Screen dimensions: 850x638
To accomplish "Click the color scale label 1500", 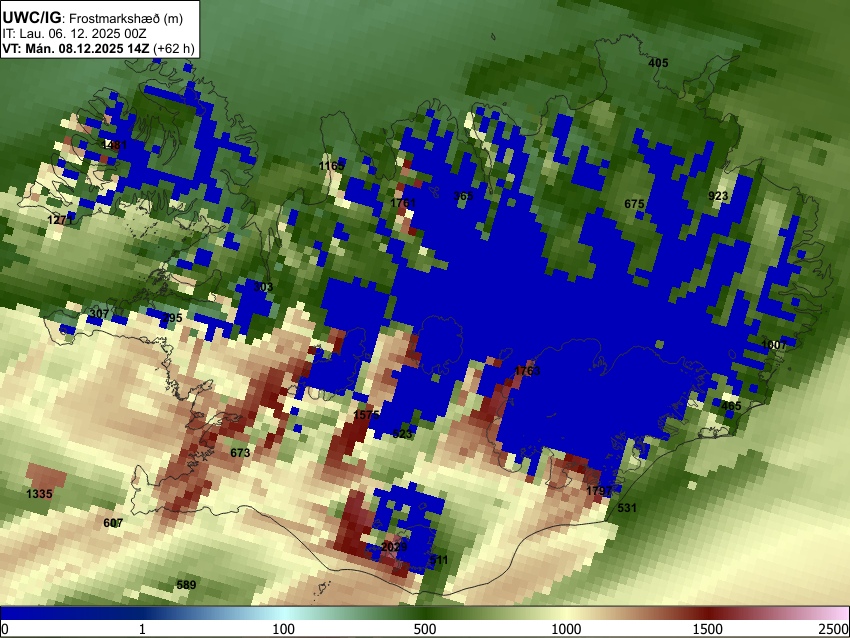I will pos(708,629).
